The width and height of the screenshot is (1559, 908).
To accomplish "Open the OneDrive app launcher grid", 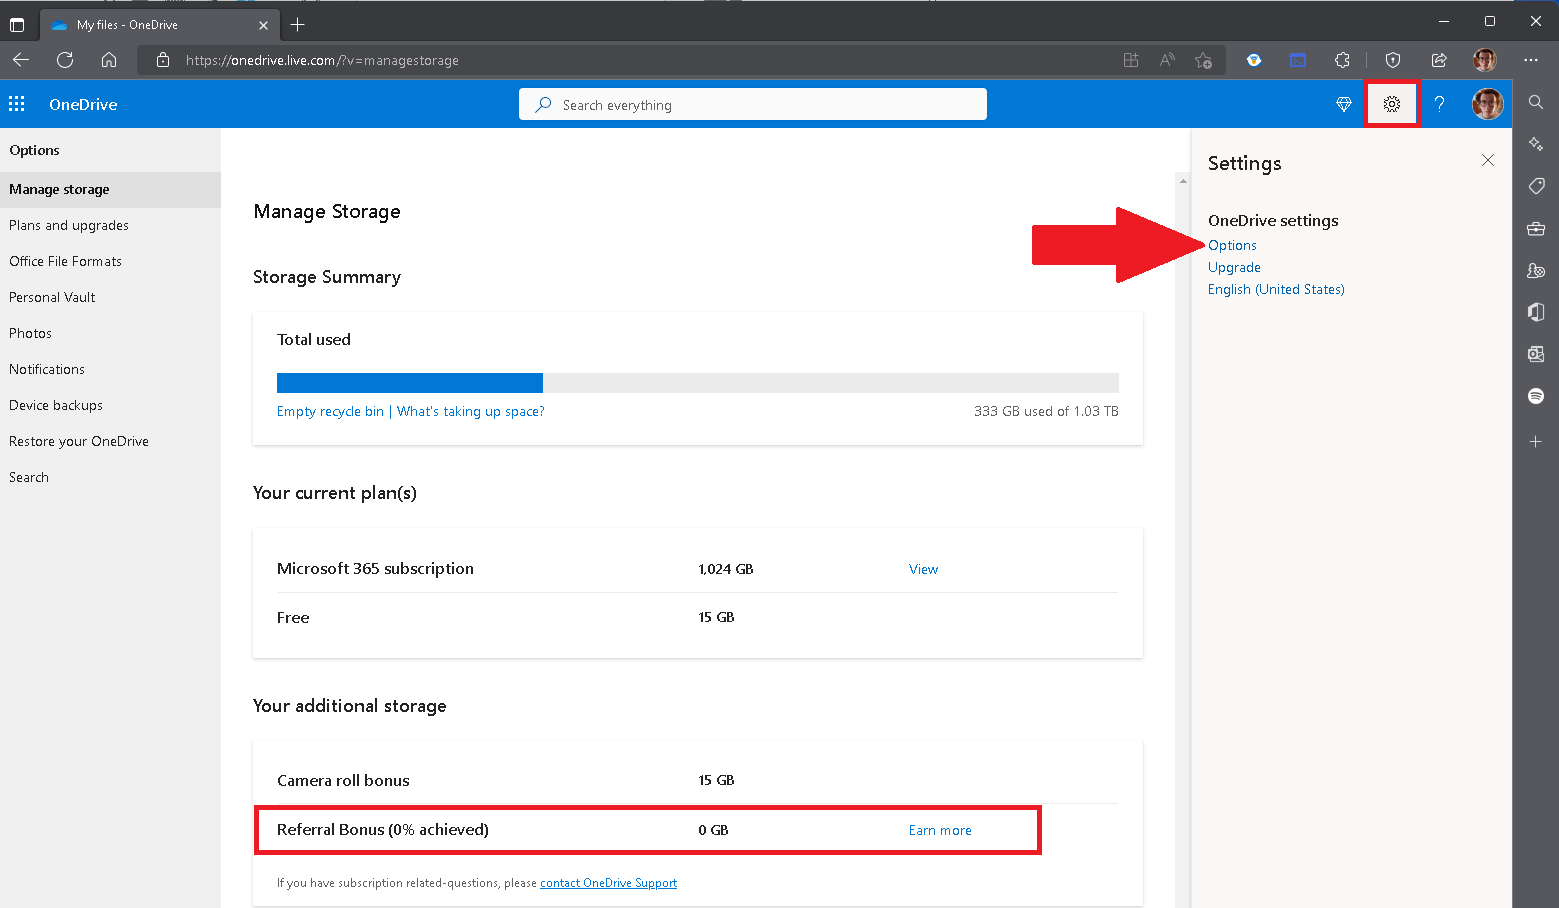I will 17,104.
